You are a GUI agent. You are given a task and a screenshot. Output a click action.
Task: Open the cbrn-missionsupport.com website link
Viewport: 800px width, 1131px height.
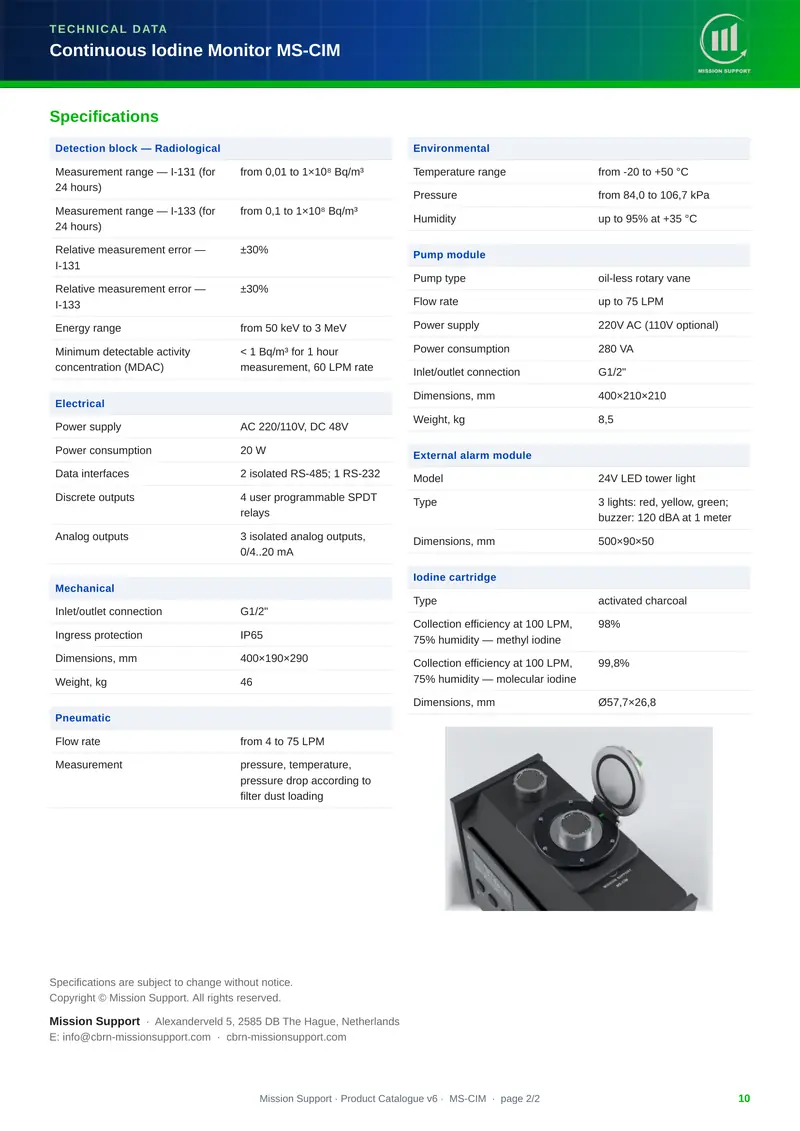pyautogui.click(x=286, y=1037)
